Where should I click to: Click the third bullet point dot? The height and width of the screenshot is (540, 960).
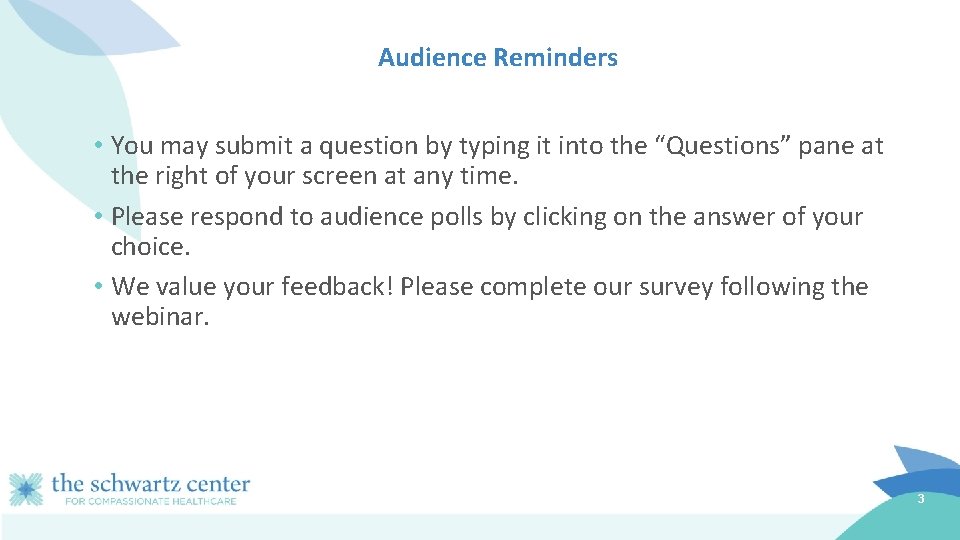(103, 287)
